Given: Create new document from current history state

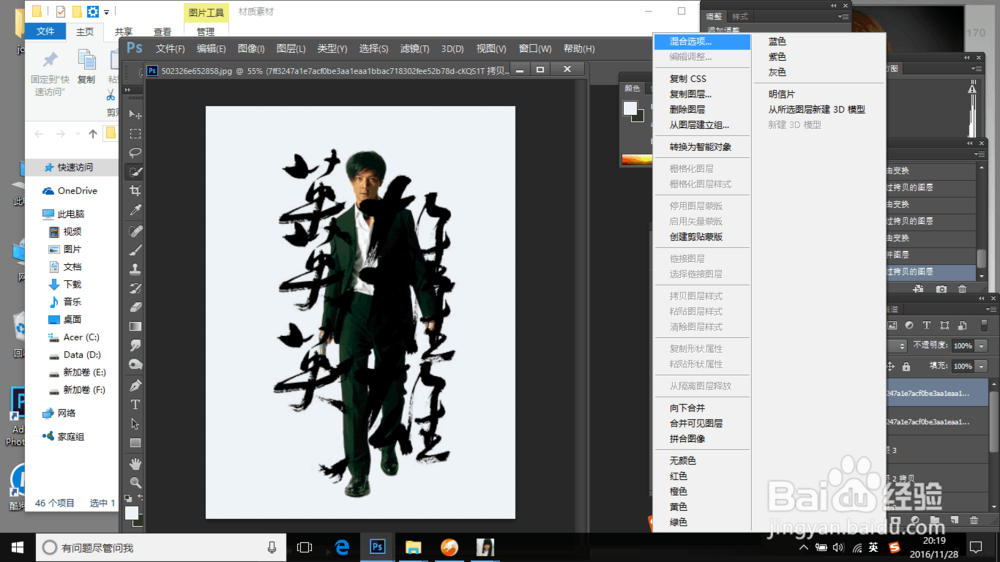Looking at the screenshot, I should [918, 289].
